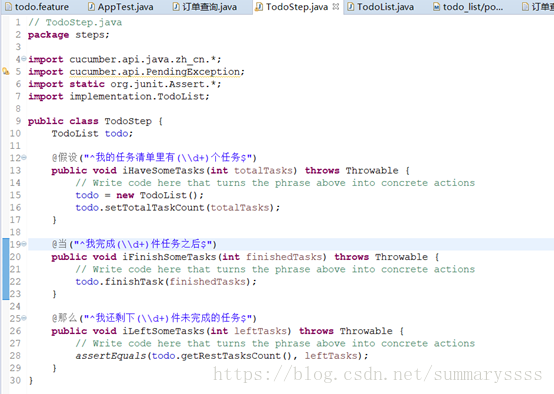Place cursor in 'package steps;' line

tap(69, 35)
